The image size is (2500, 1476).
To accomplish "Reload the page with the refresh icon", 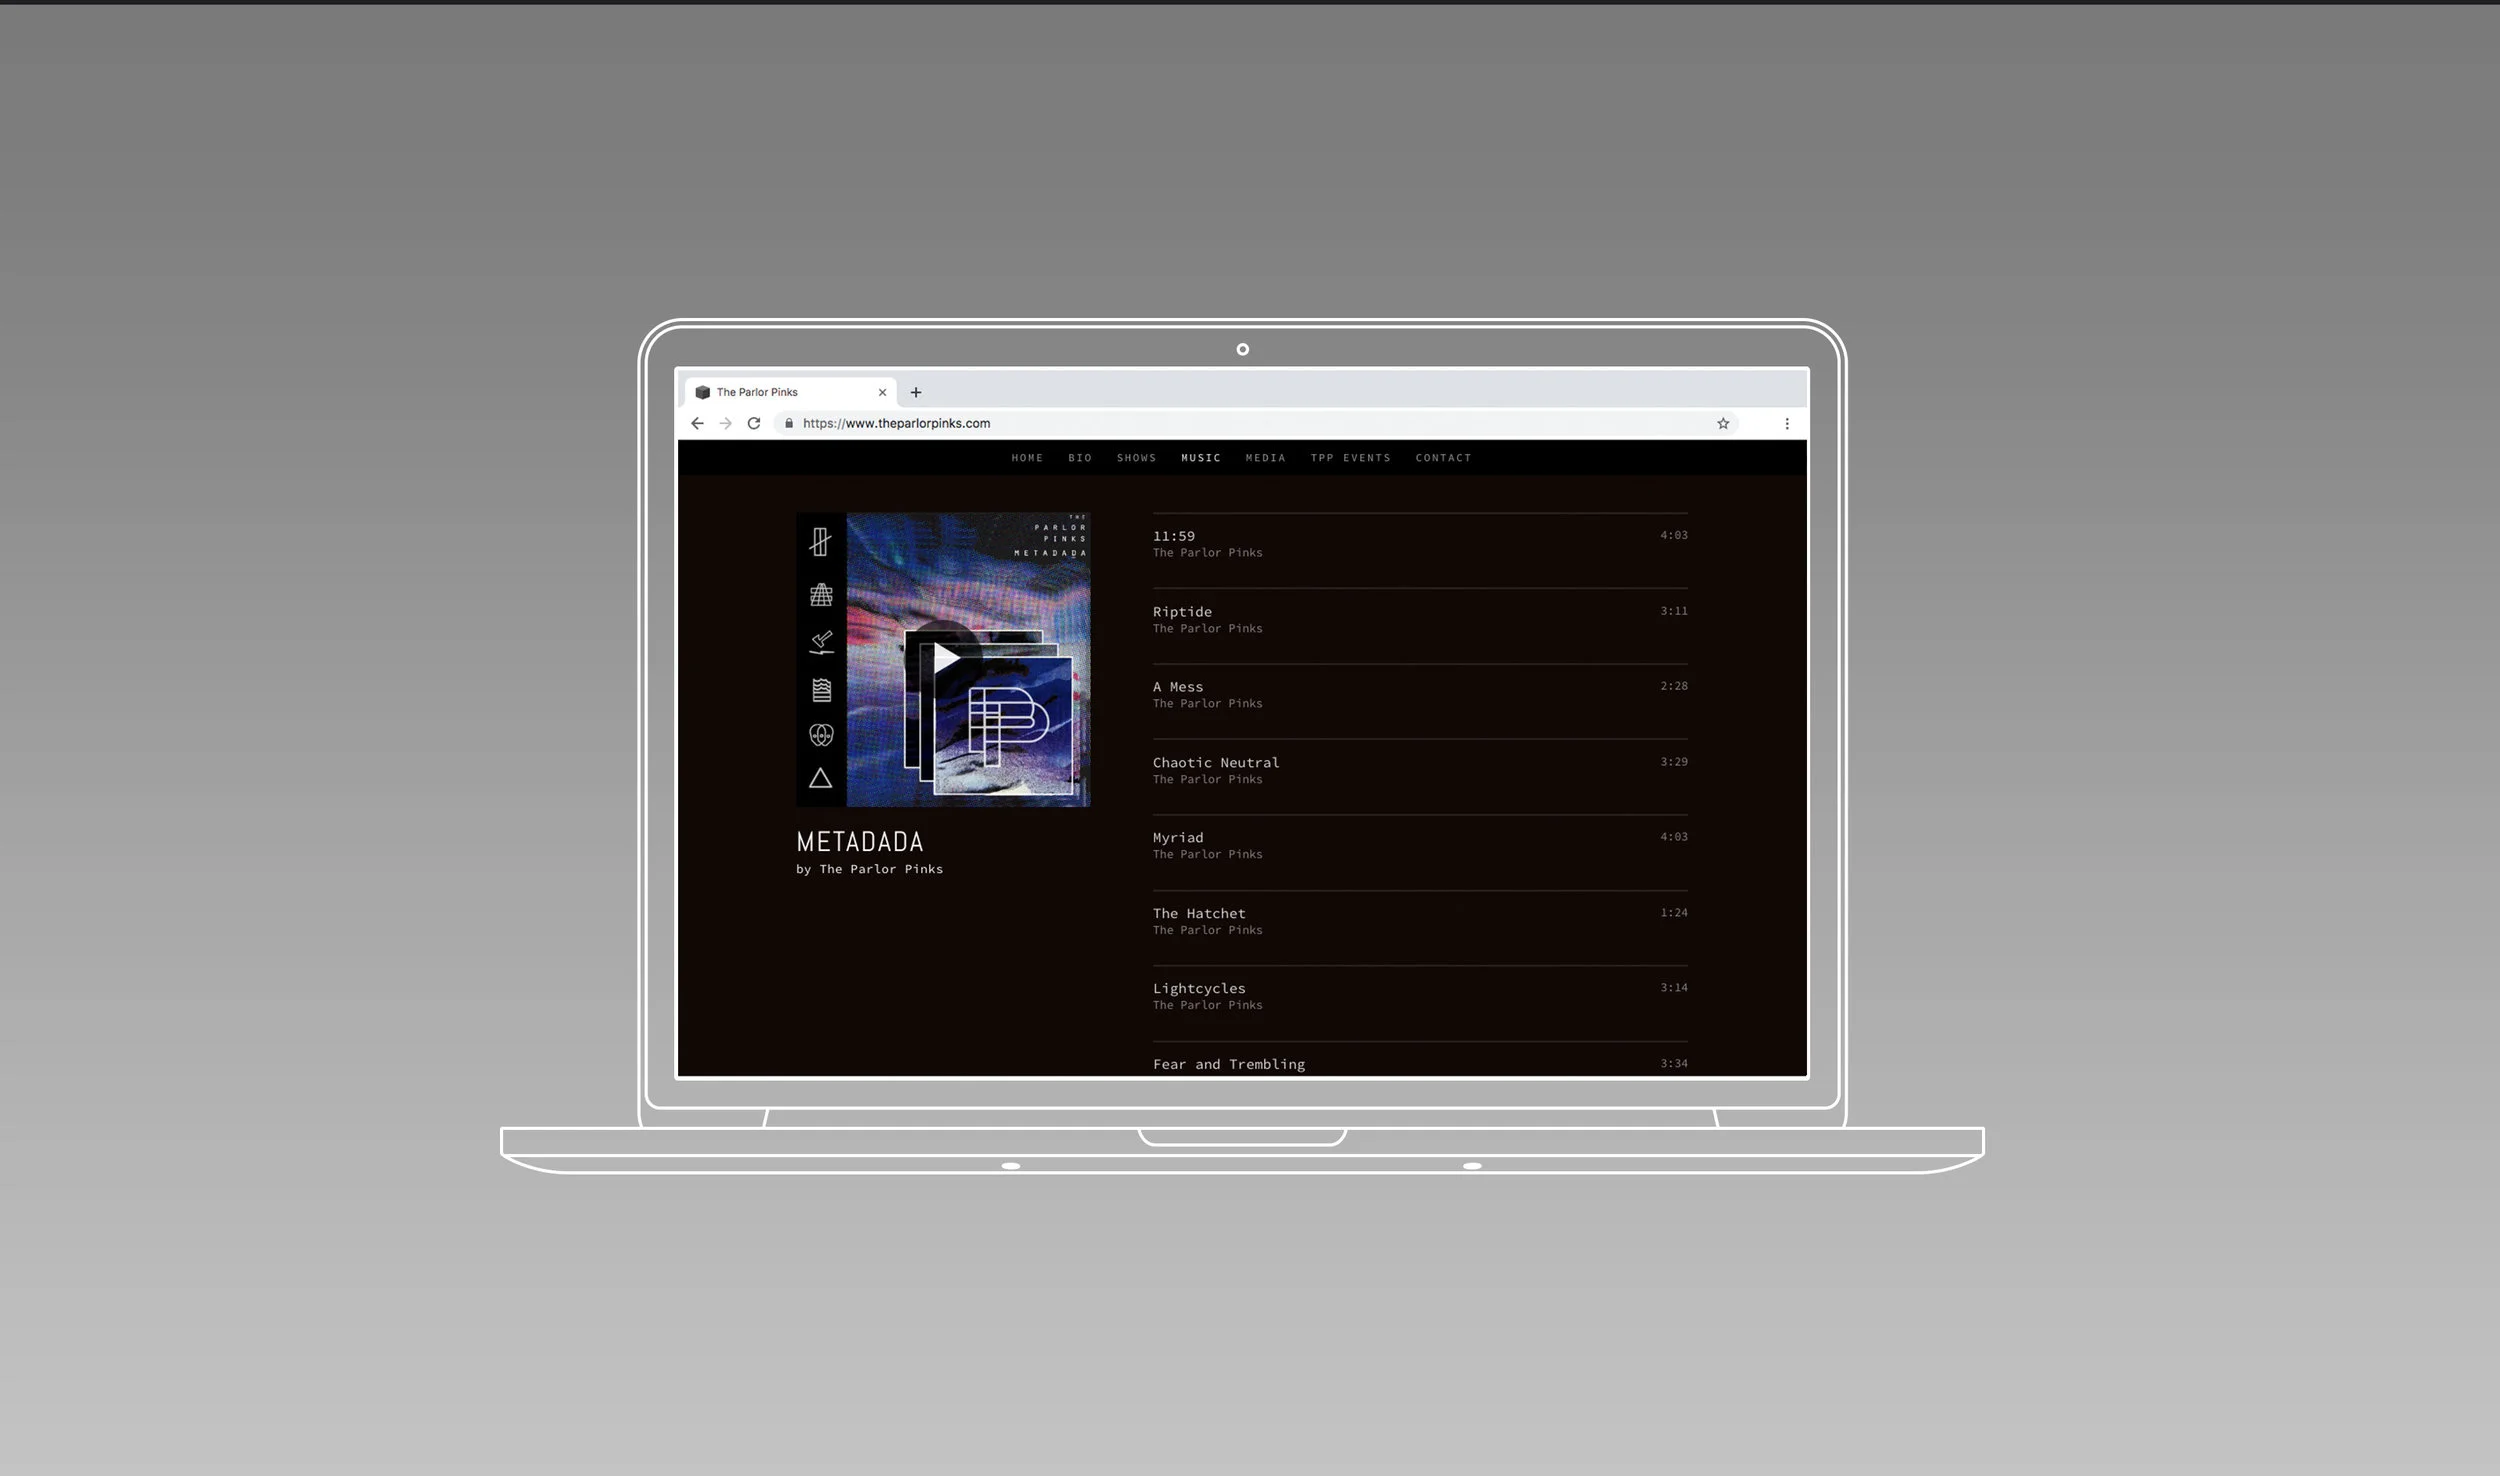I will click(x=754, y=423).
